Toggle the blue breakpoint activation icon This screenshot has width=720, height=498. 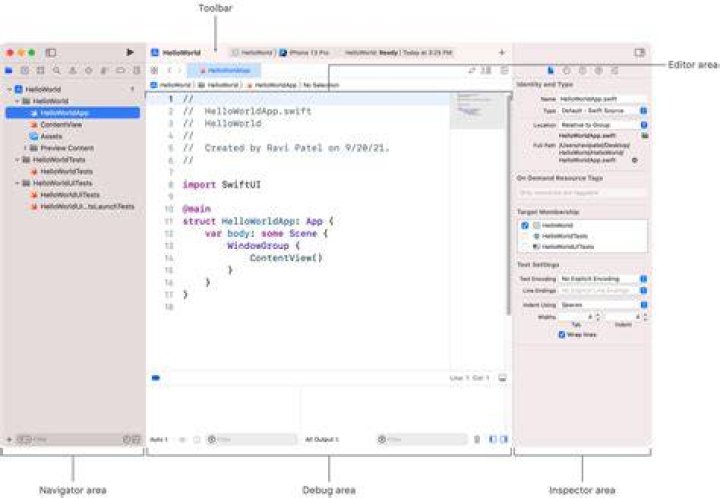[x=156, y=378]
